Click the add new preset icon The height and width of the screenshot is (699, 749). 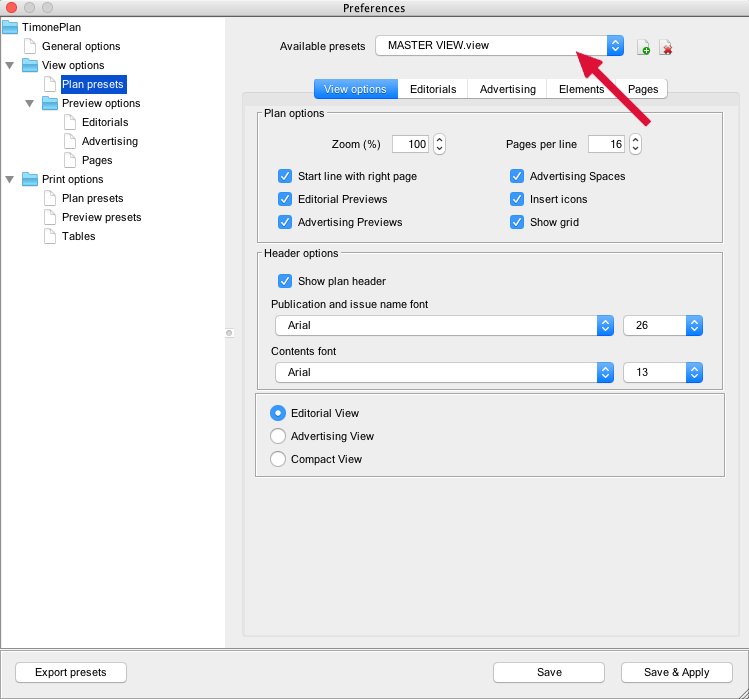tap(643, 47)
